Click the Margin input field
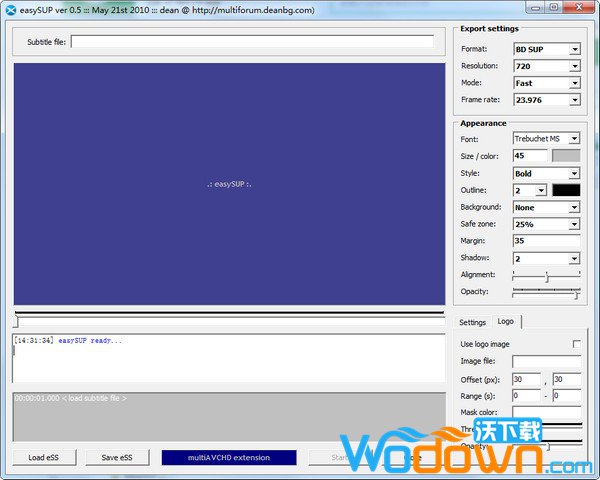This screenshot has width=600, height=480. (x=546, y=241)
